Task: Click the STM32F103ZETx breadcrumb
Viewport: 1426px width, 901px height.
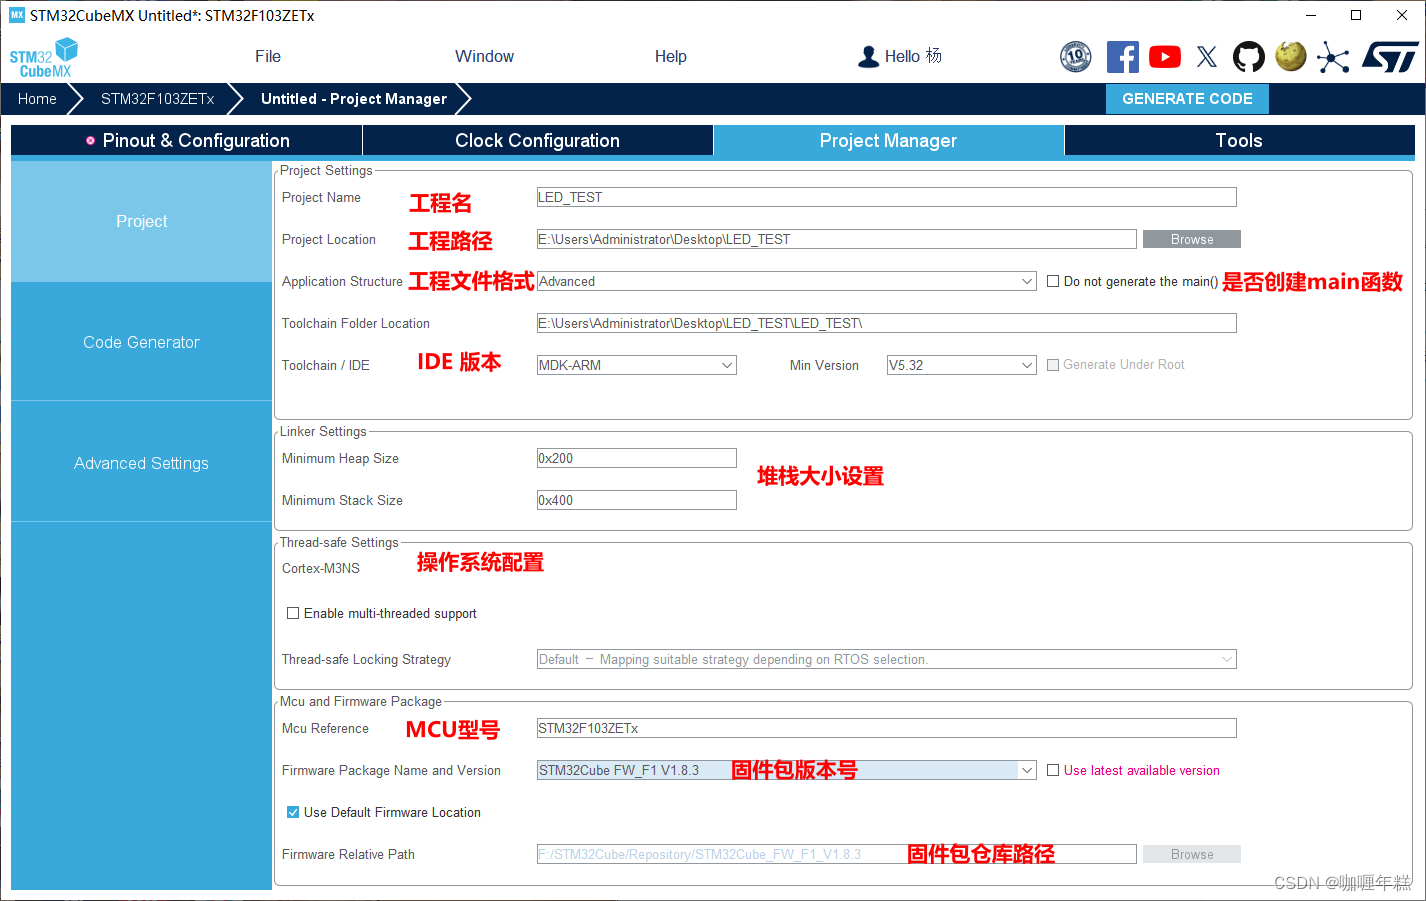Action: click(158, 99)
